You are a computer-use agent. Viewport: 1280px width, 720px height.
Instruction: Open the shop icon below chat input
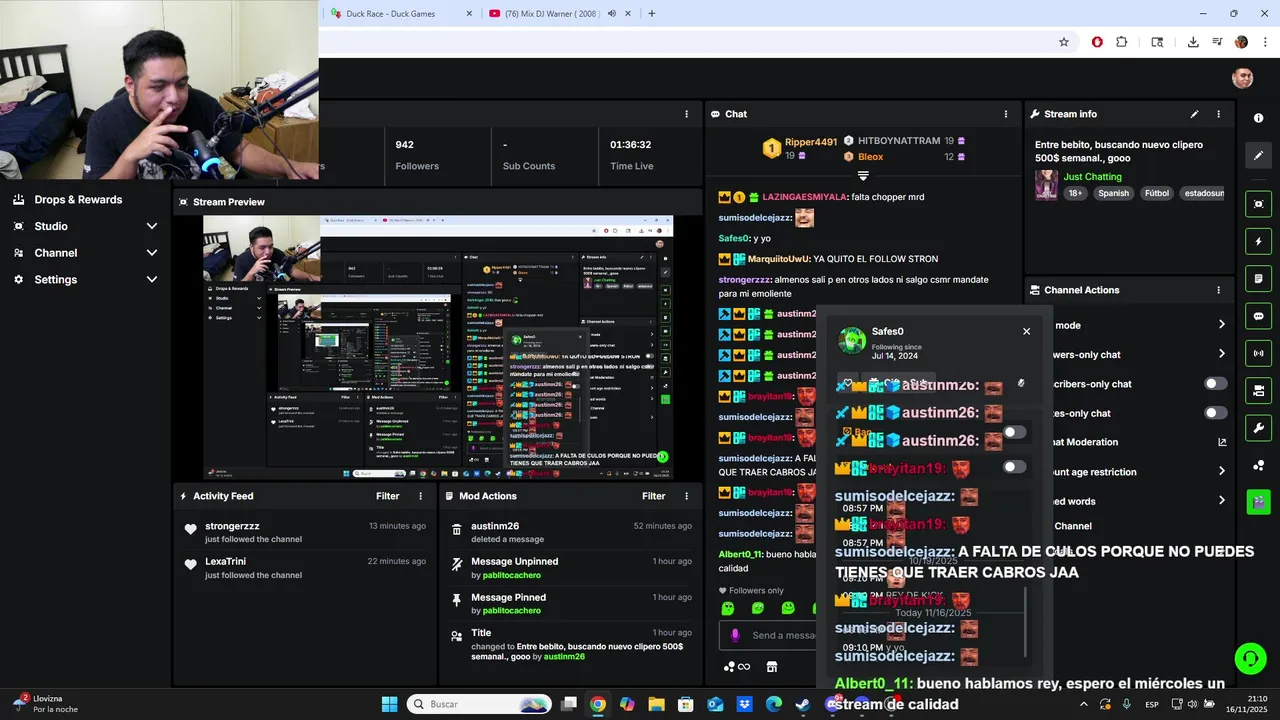click(x=772, y=667)
